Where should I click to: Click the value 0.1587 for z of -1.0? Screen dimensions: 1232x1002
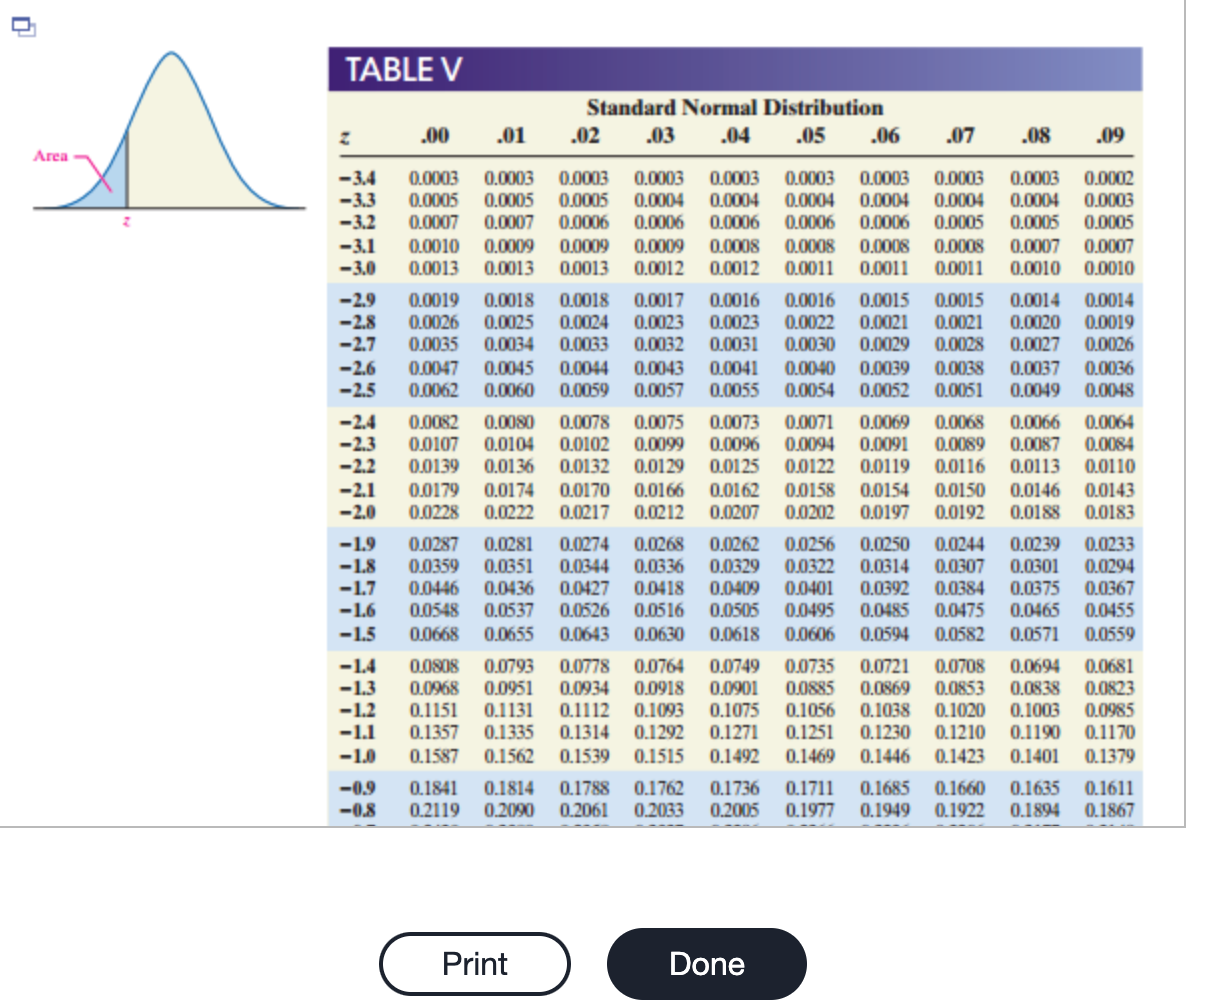tap(435, 756)
